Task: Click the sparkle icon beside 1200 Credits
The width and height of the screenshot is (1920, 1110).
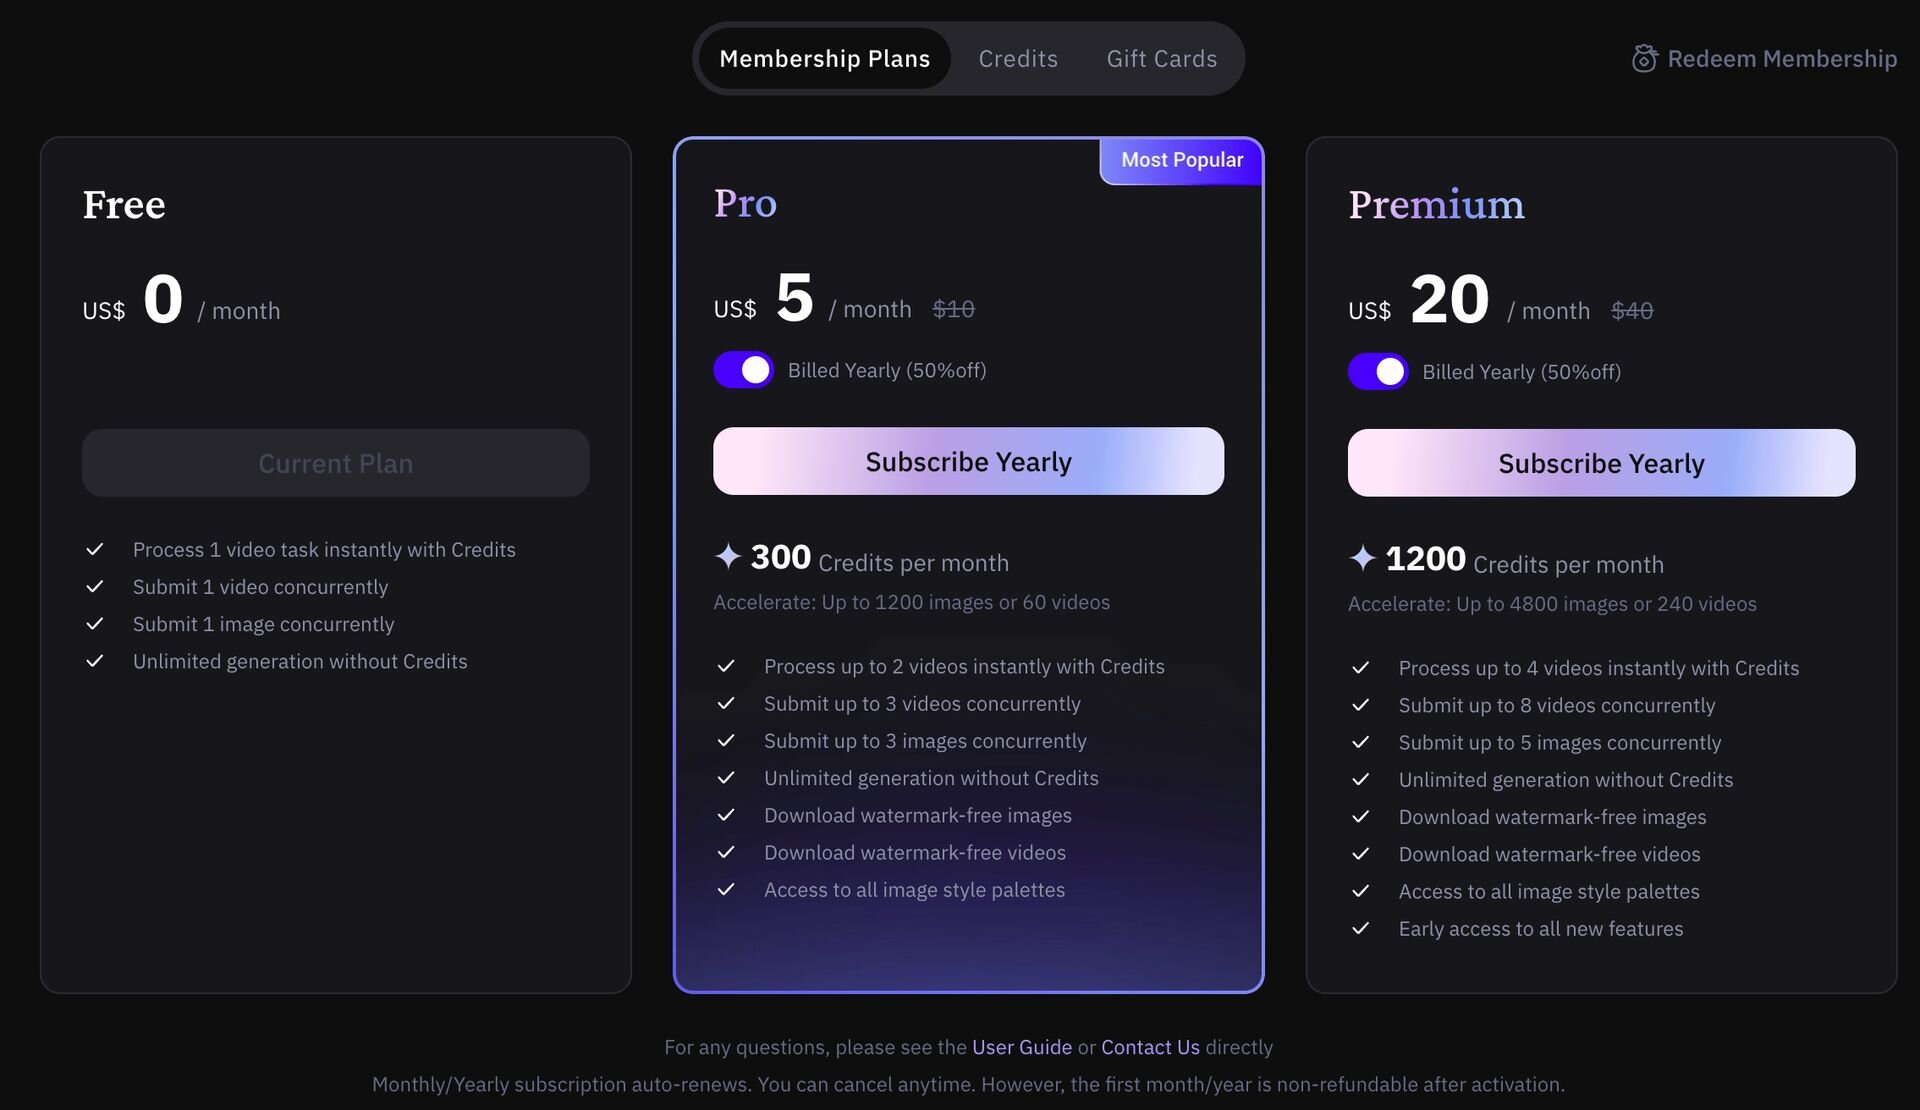Action: click(x=1362, y=558)
